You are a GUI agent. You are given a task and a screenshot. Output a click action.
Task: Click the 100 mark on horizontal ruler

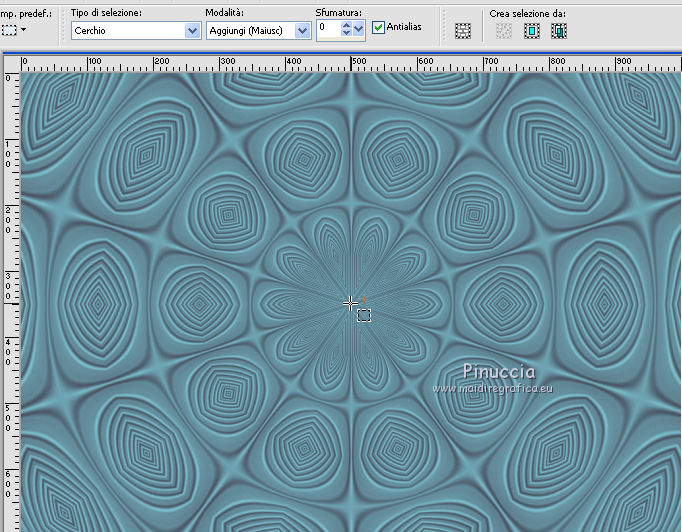(93, 62)
